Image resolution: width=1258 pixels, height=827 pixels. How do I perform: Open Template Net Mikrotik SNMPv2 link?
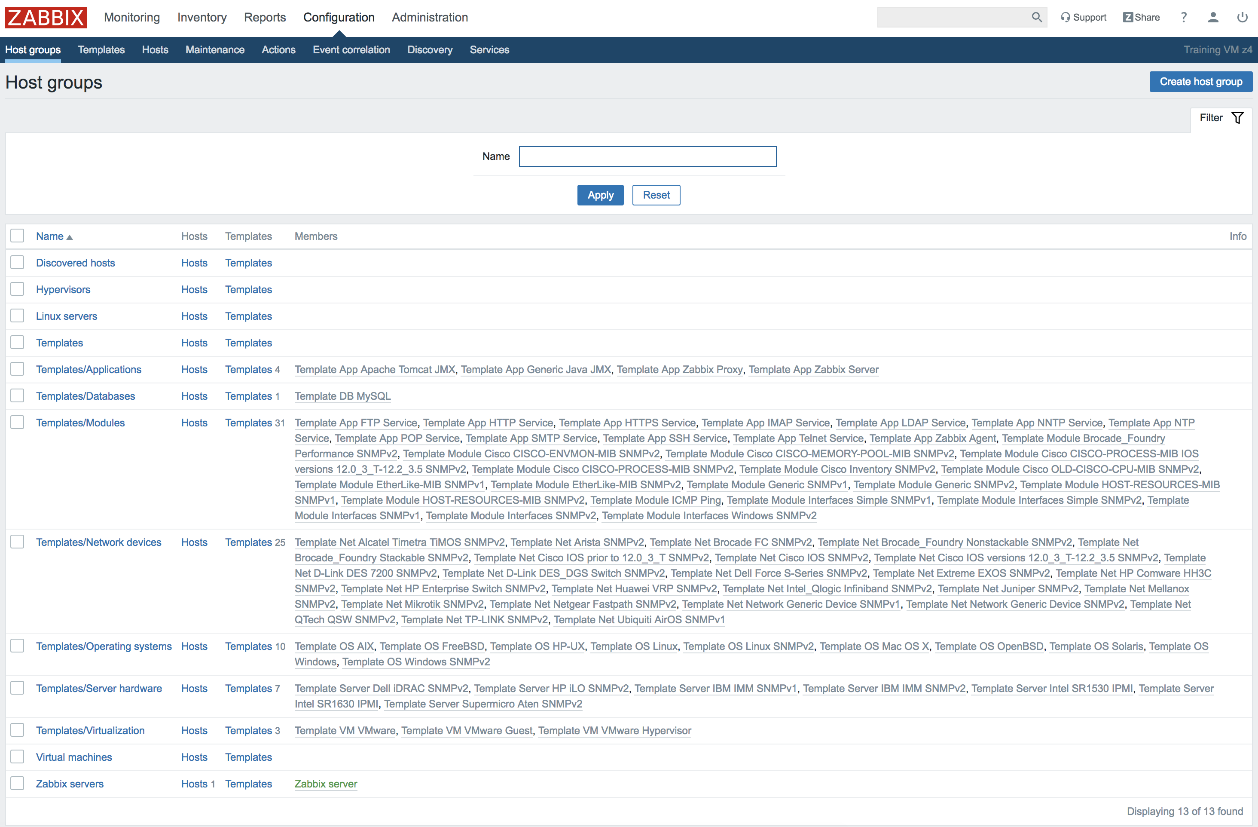[413, 605]
